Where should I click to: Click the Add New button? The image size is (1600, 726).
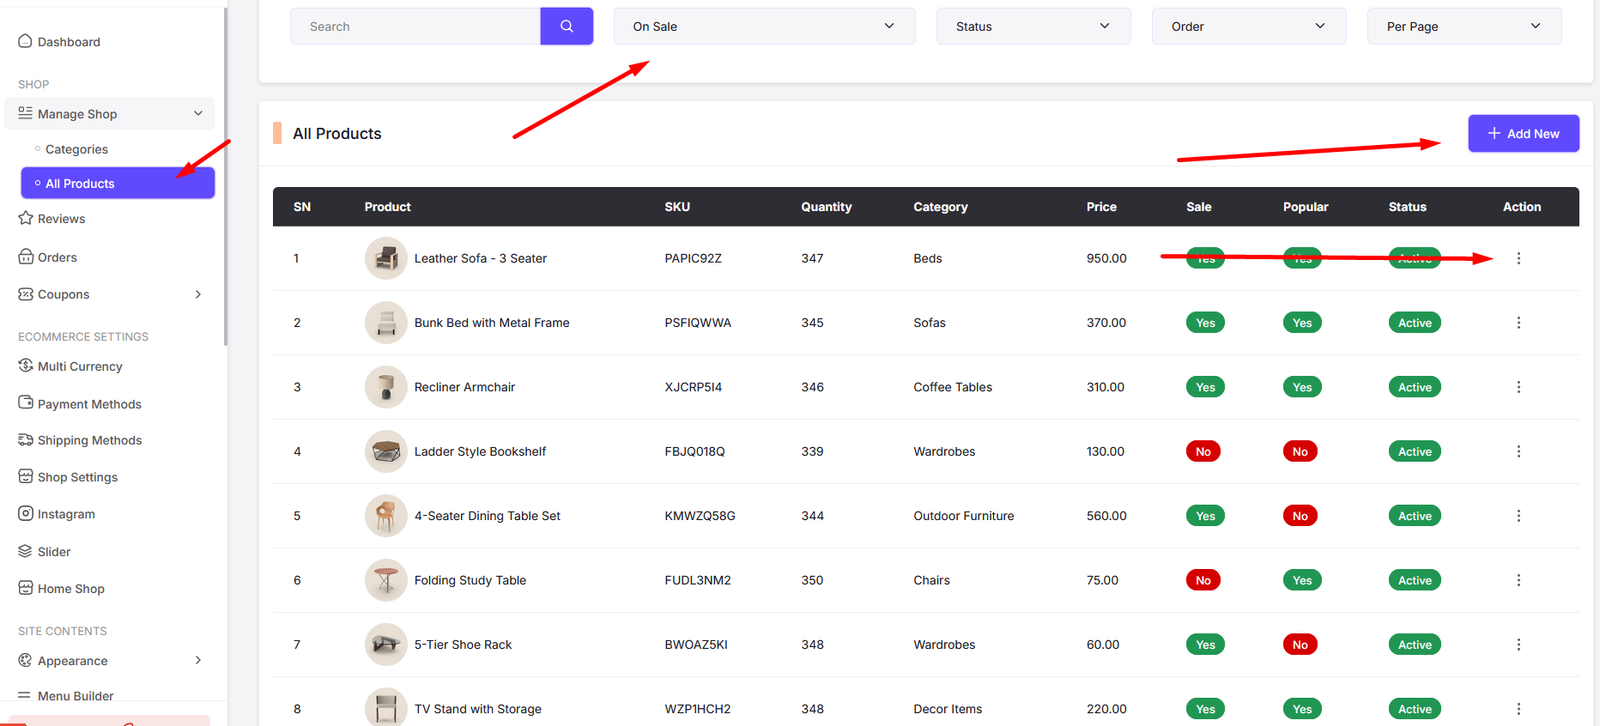(1523, 133)
